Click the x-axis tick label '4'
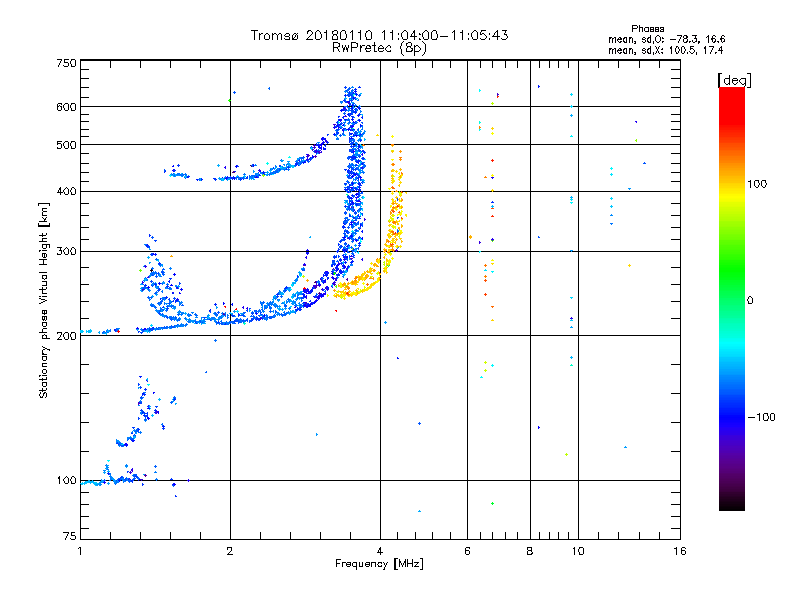The image size is (800, 600). click(x=380, y=551)
